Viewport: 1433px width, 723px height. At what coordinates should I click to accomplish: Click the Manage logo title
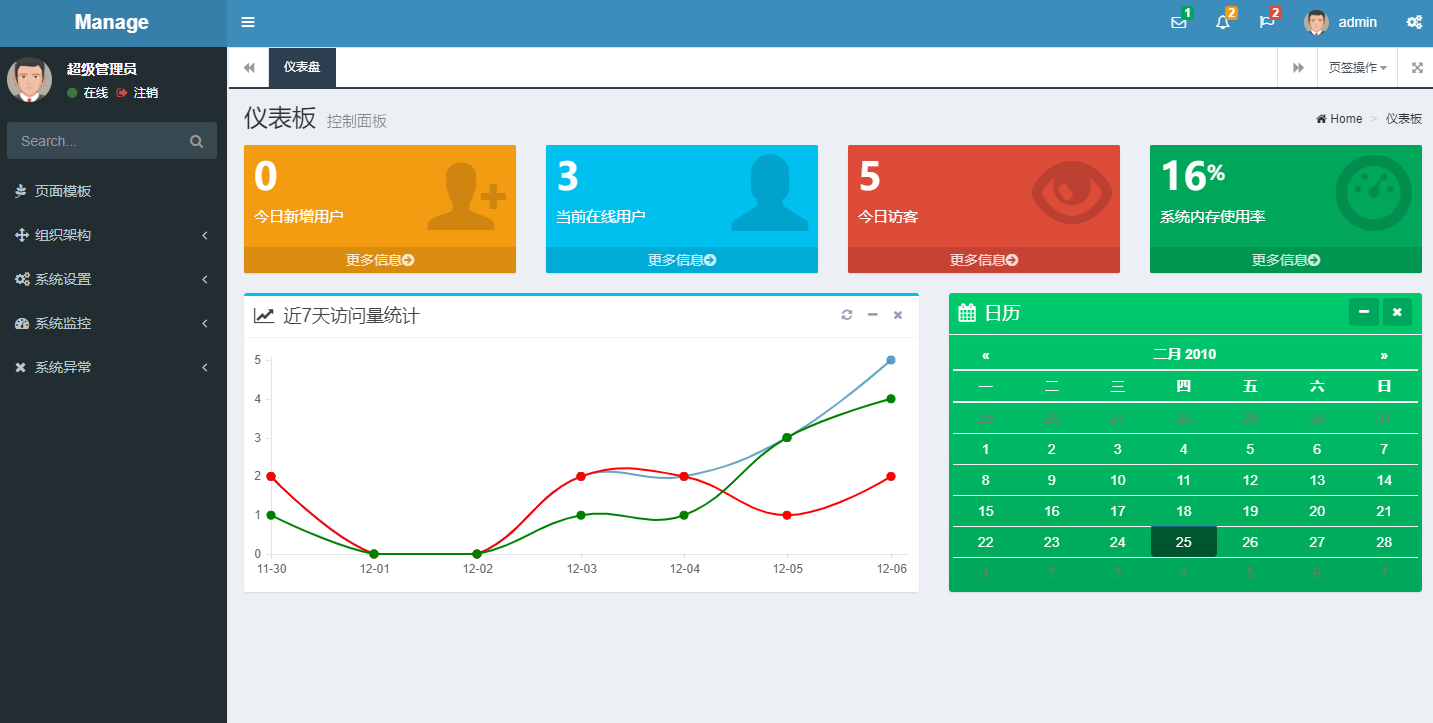112,22
